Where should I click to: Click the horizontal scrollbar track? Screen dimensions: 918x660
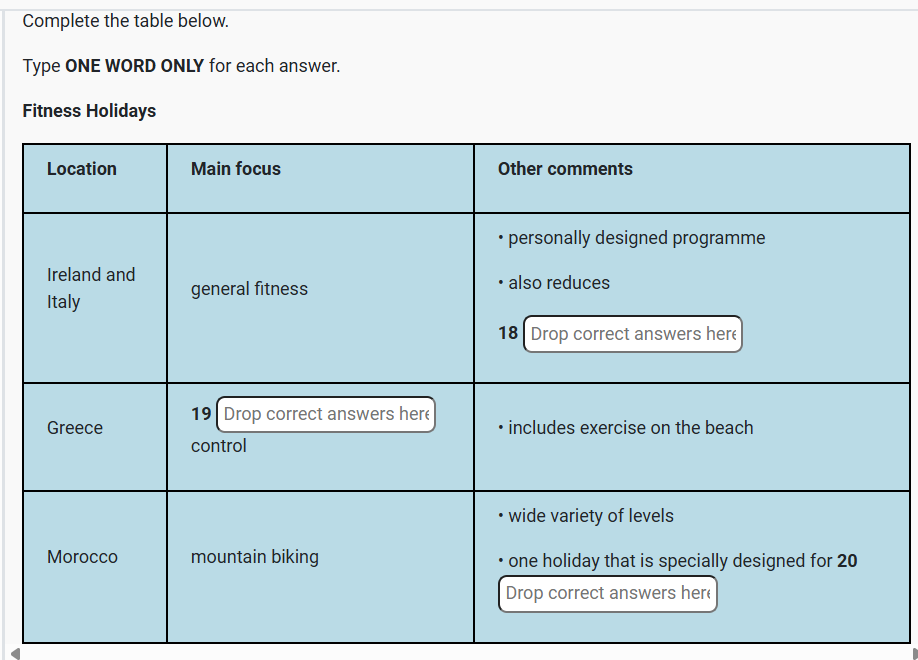pos(463,654)
